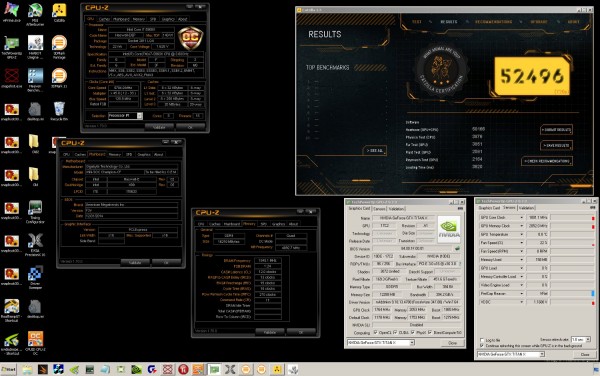Open the VDDC sensor dropdown
This screenshot has height=376, width=600.
(x=521, y=302)
